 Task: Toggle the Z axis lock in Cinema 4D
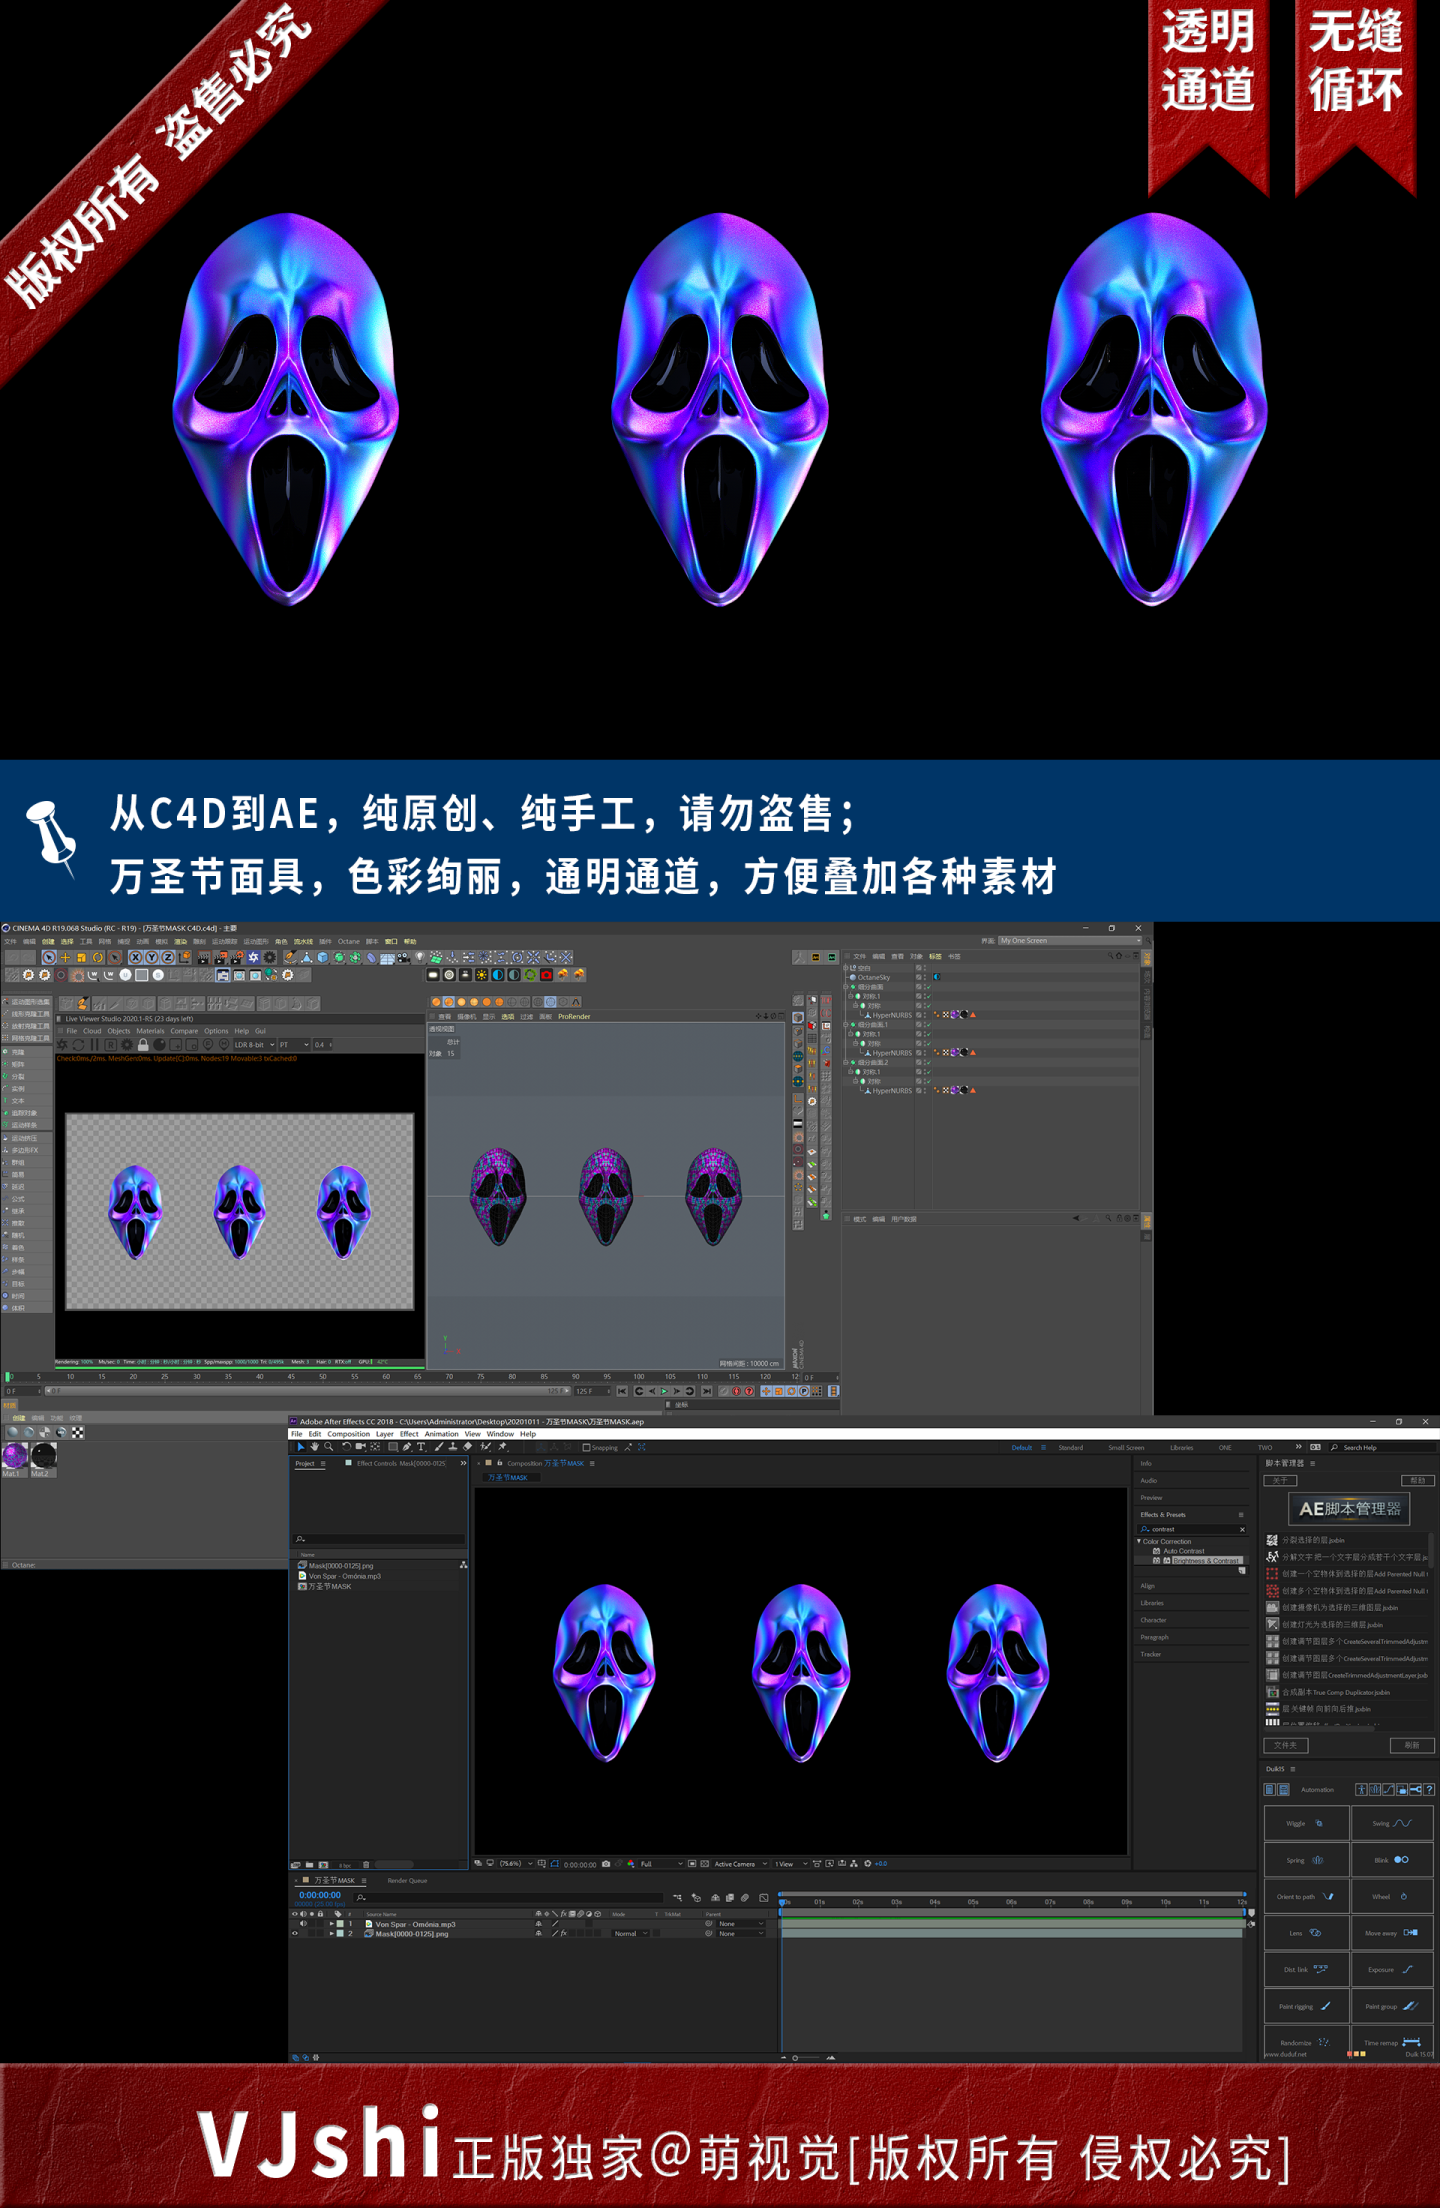[167, 957]
